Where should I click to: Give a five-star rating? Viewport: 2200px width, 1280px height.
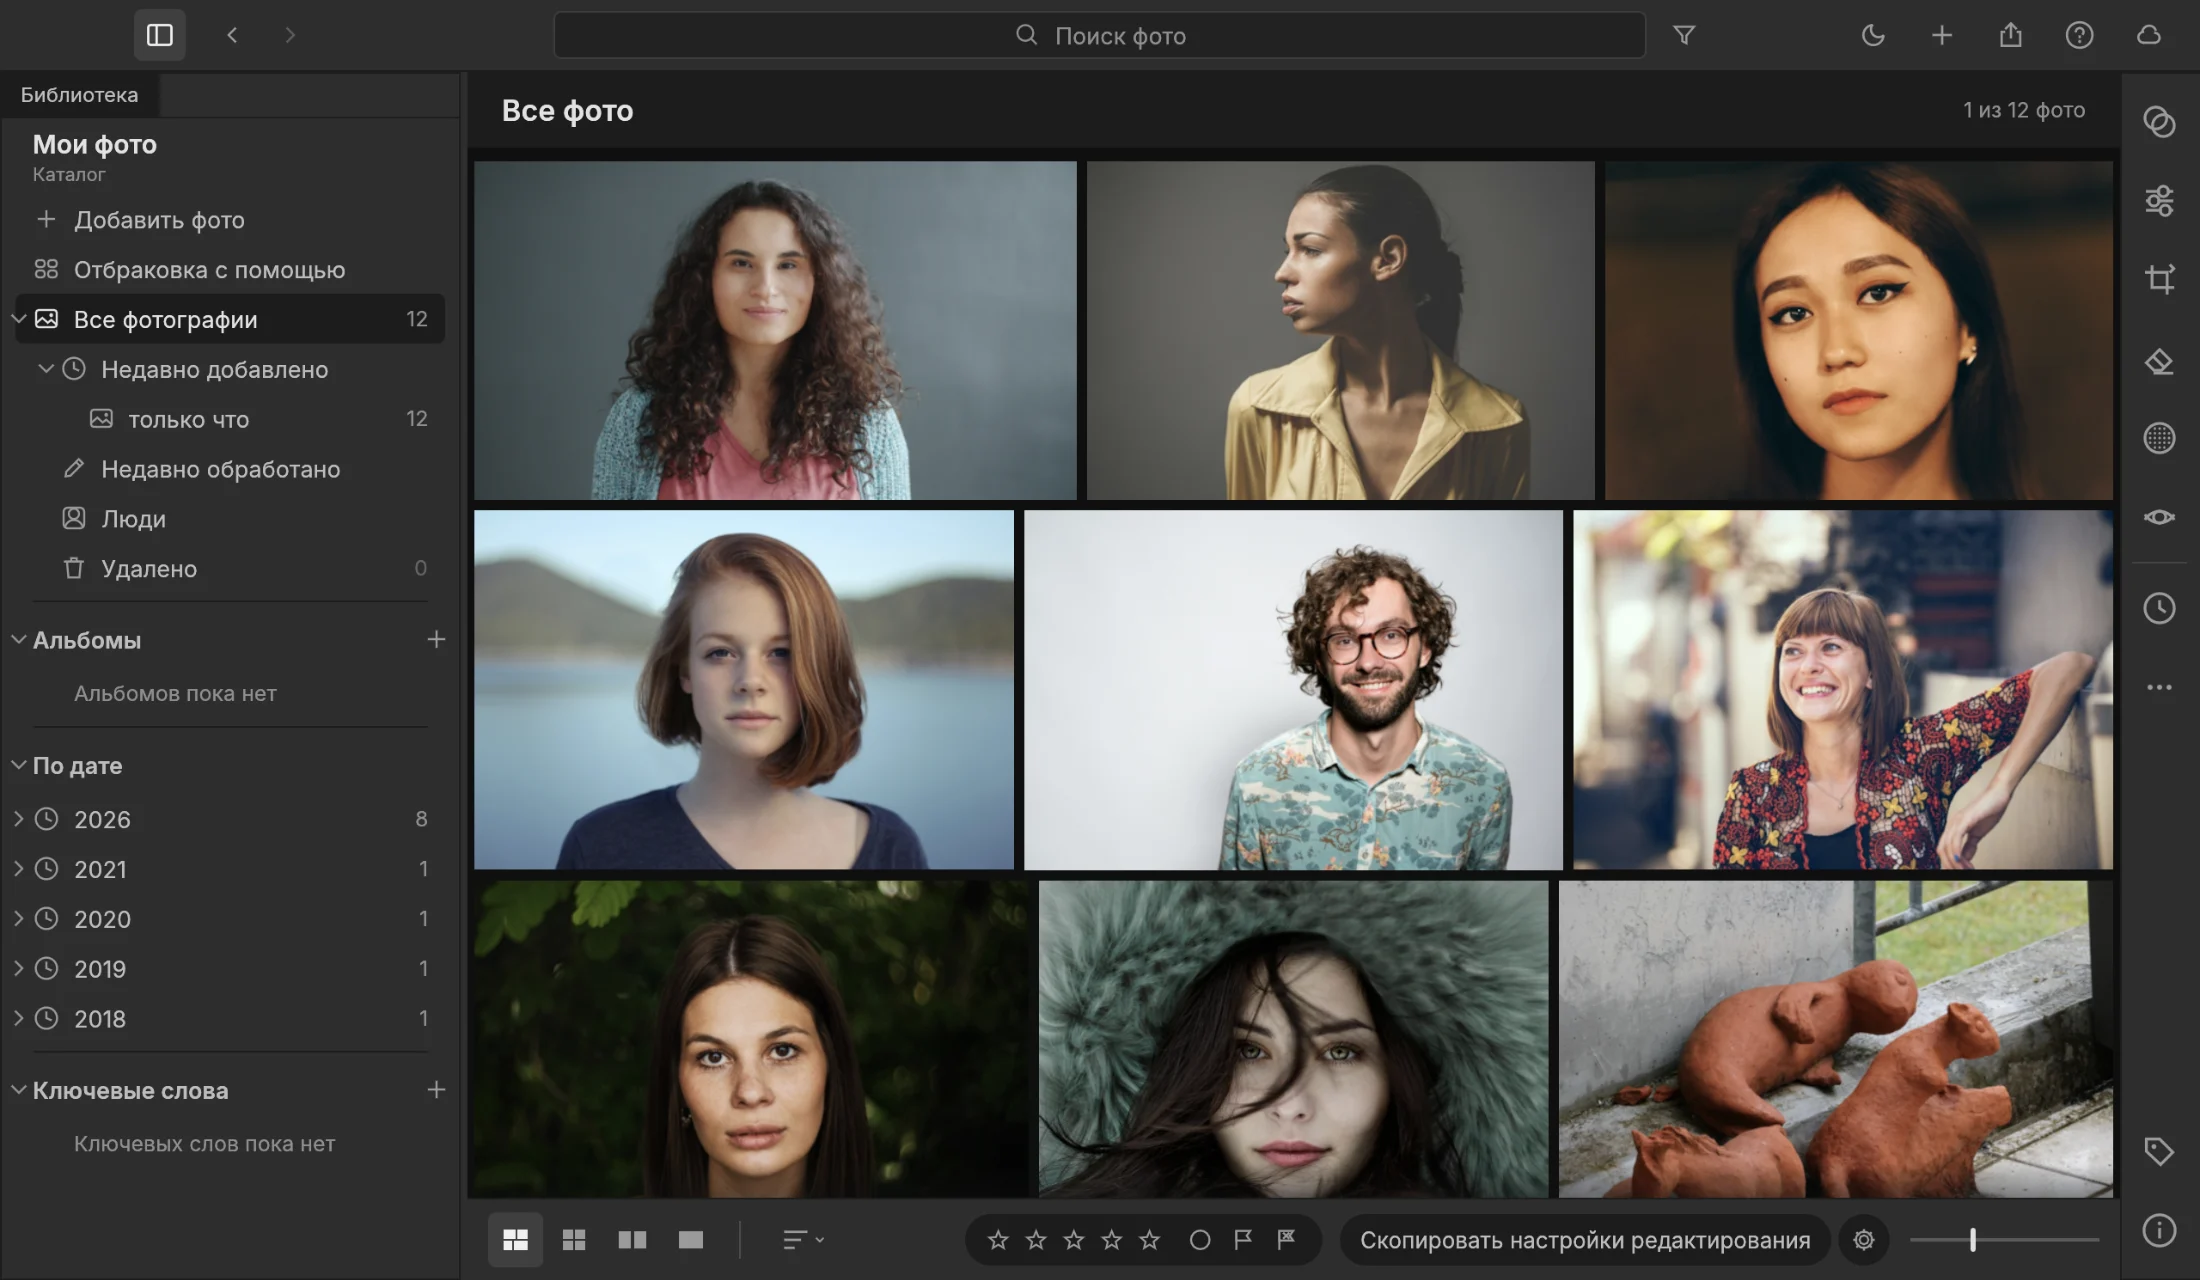click(x=1150, y=1240)
